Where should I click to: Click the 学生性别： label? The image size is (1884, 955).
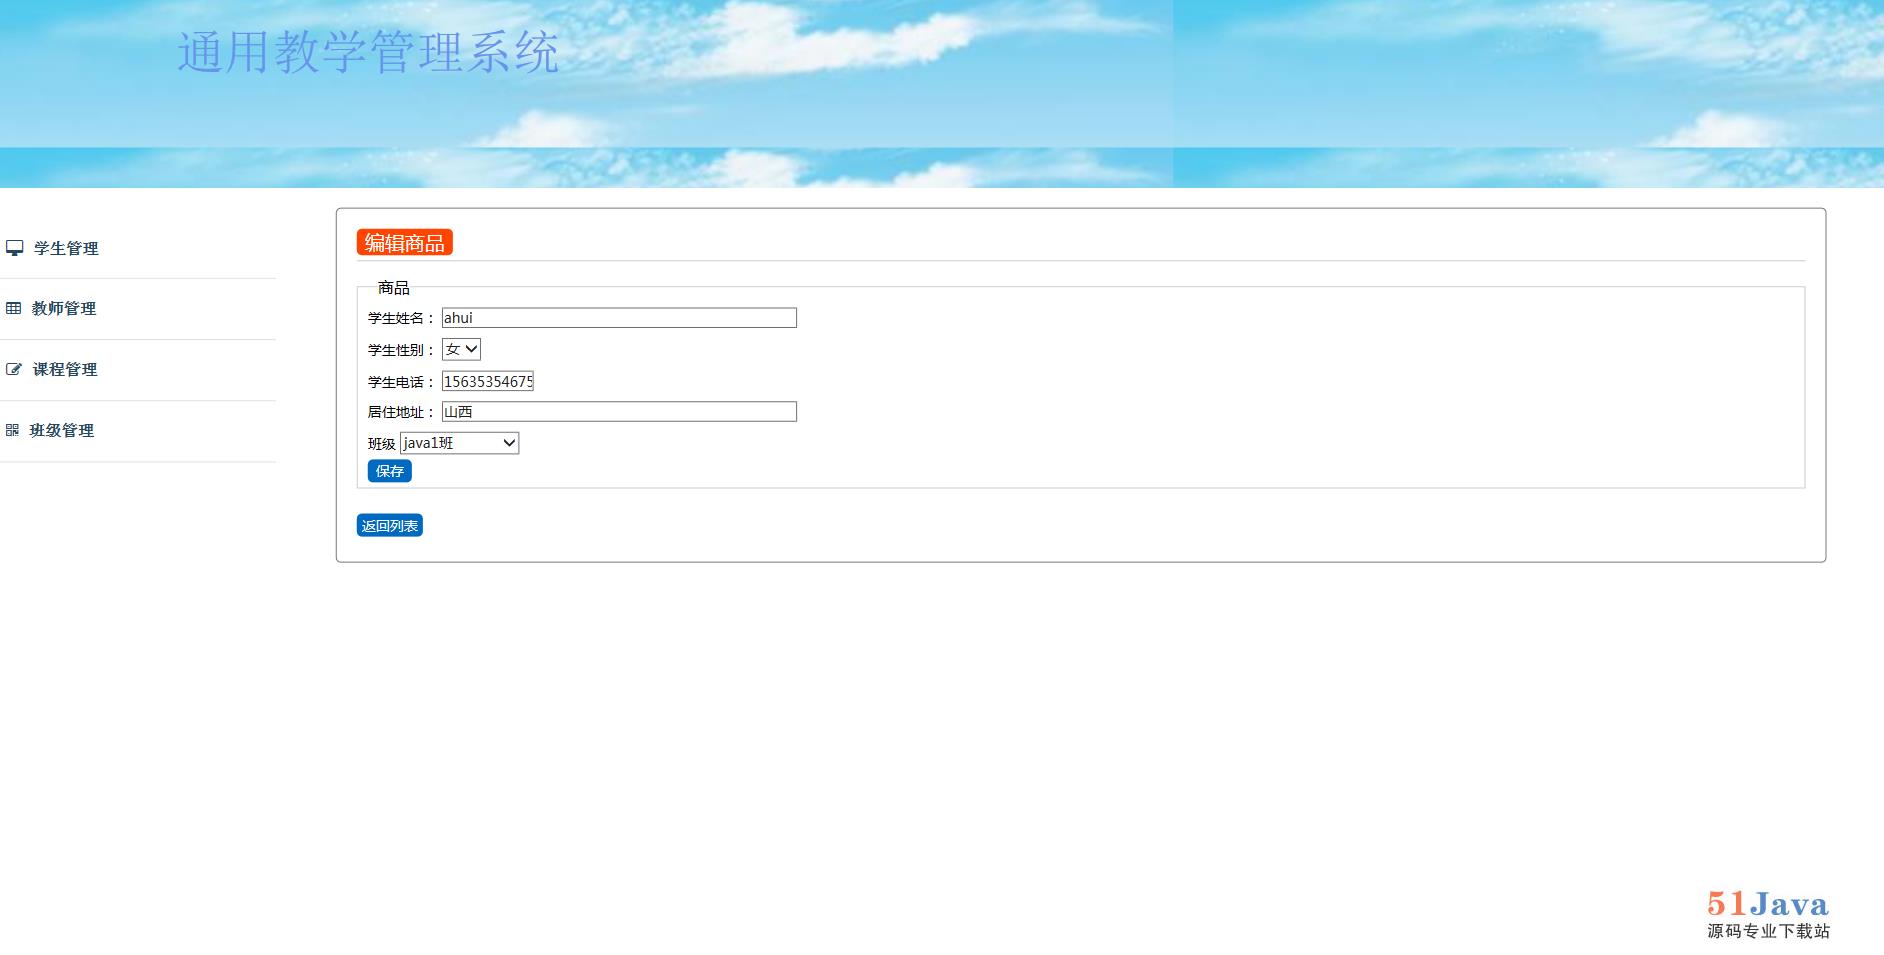click(402, 350)
